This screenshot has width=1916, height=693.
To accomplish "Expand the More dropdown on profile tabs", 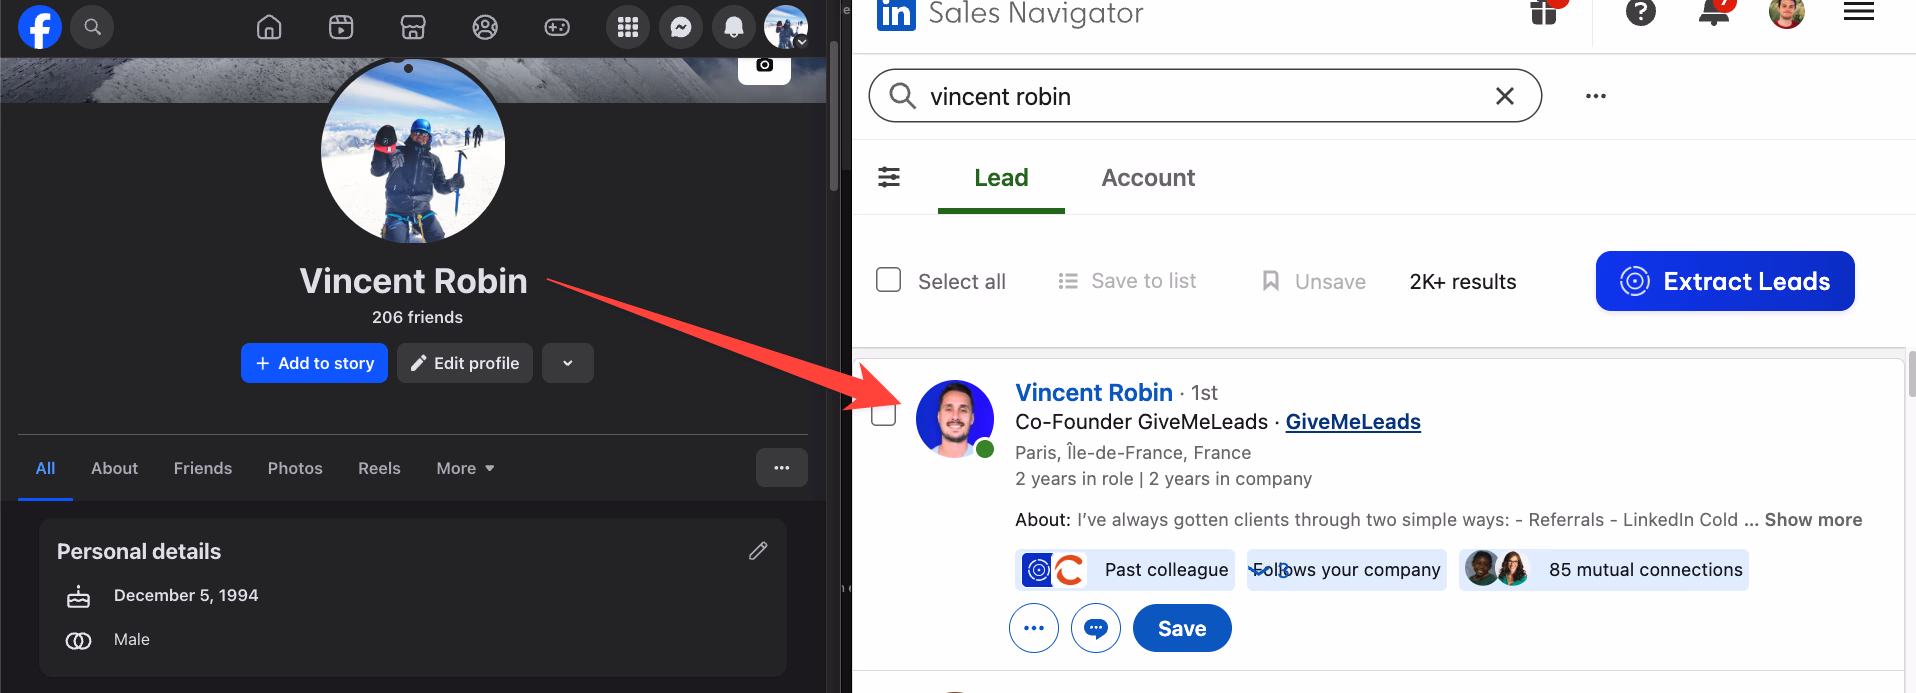I will tap(466, 468).
